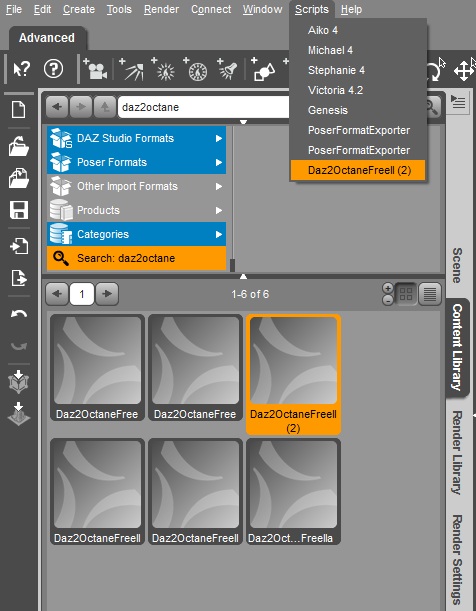This screenshot has height=611, width=476.
Task: Undo the last action
Action: 19,314
